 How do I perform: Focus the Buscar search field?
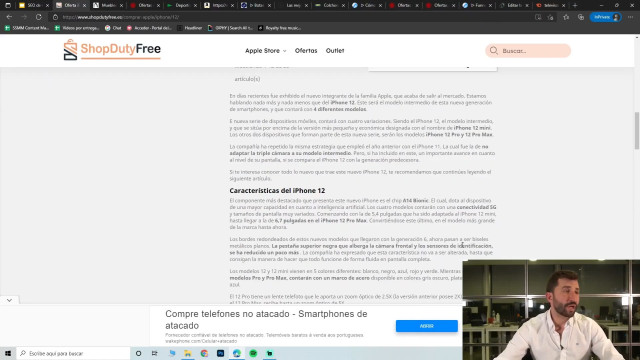528,51
